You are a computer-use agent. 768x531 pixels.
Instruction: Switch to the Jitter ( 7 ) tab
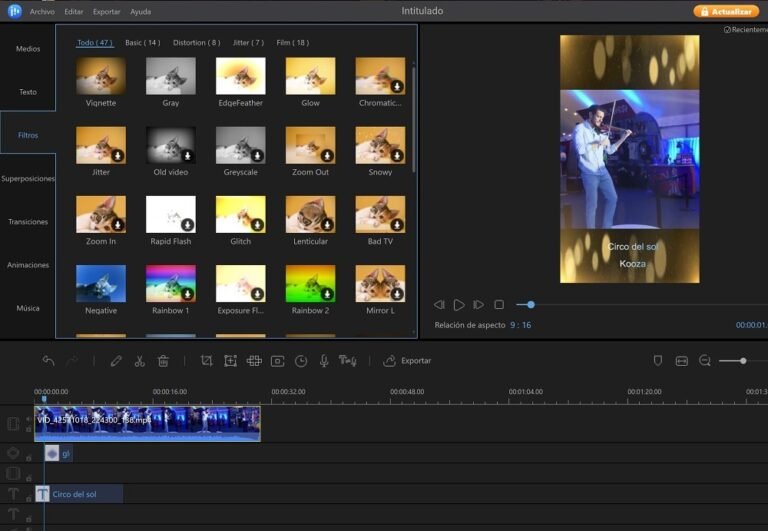pos(248,43)
